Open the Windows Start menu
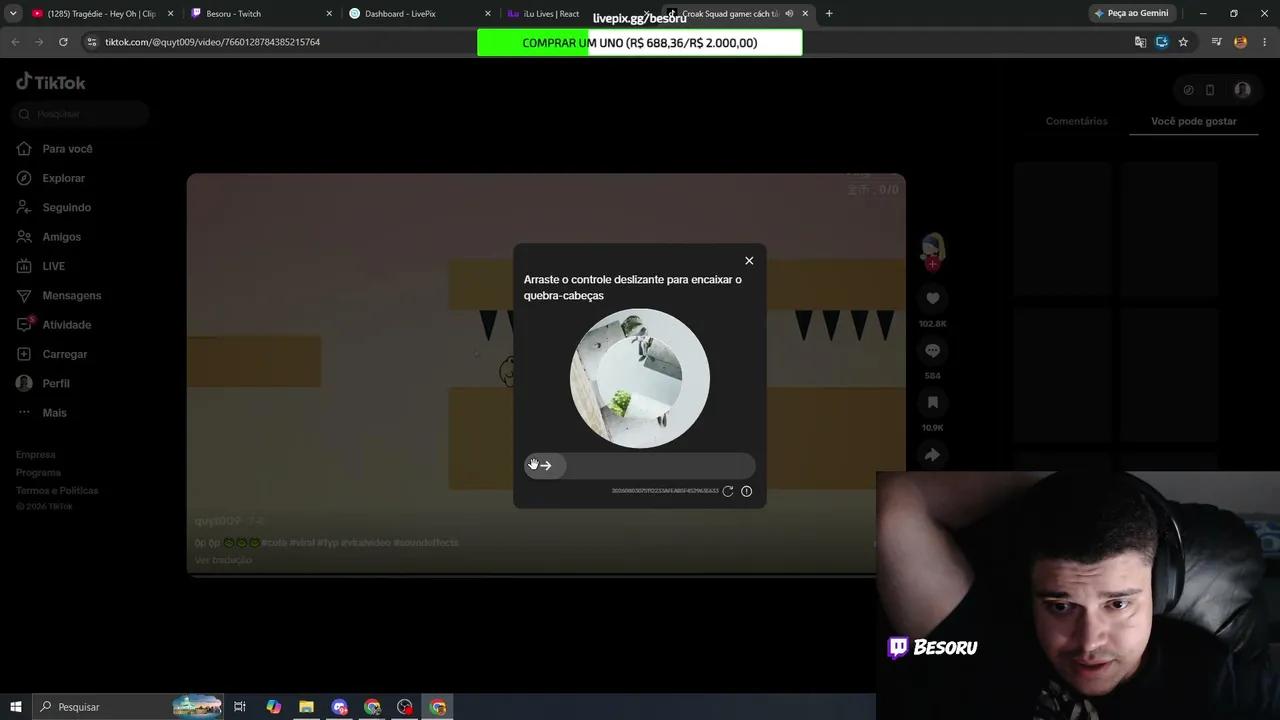 16,707
